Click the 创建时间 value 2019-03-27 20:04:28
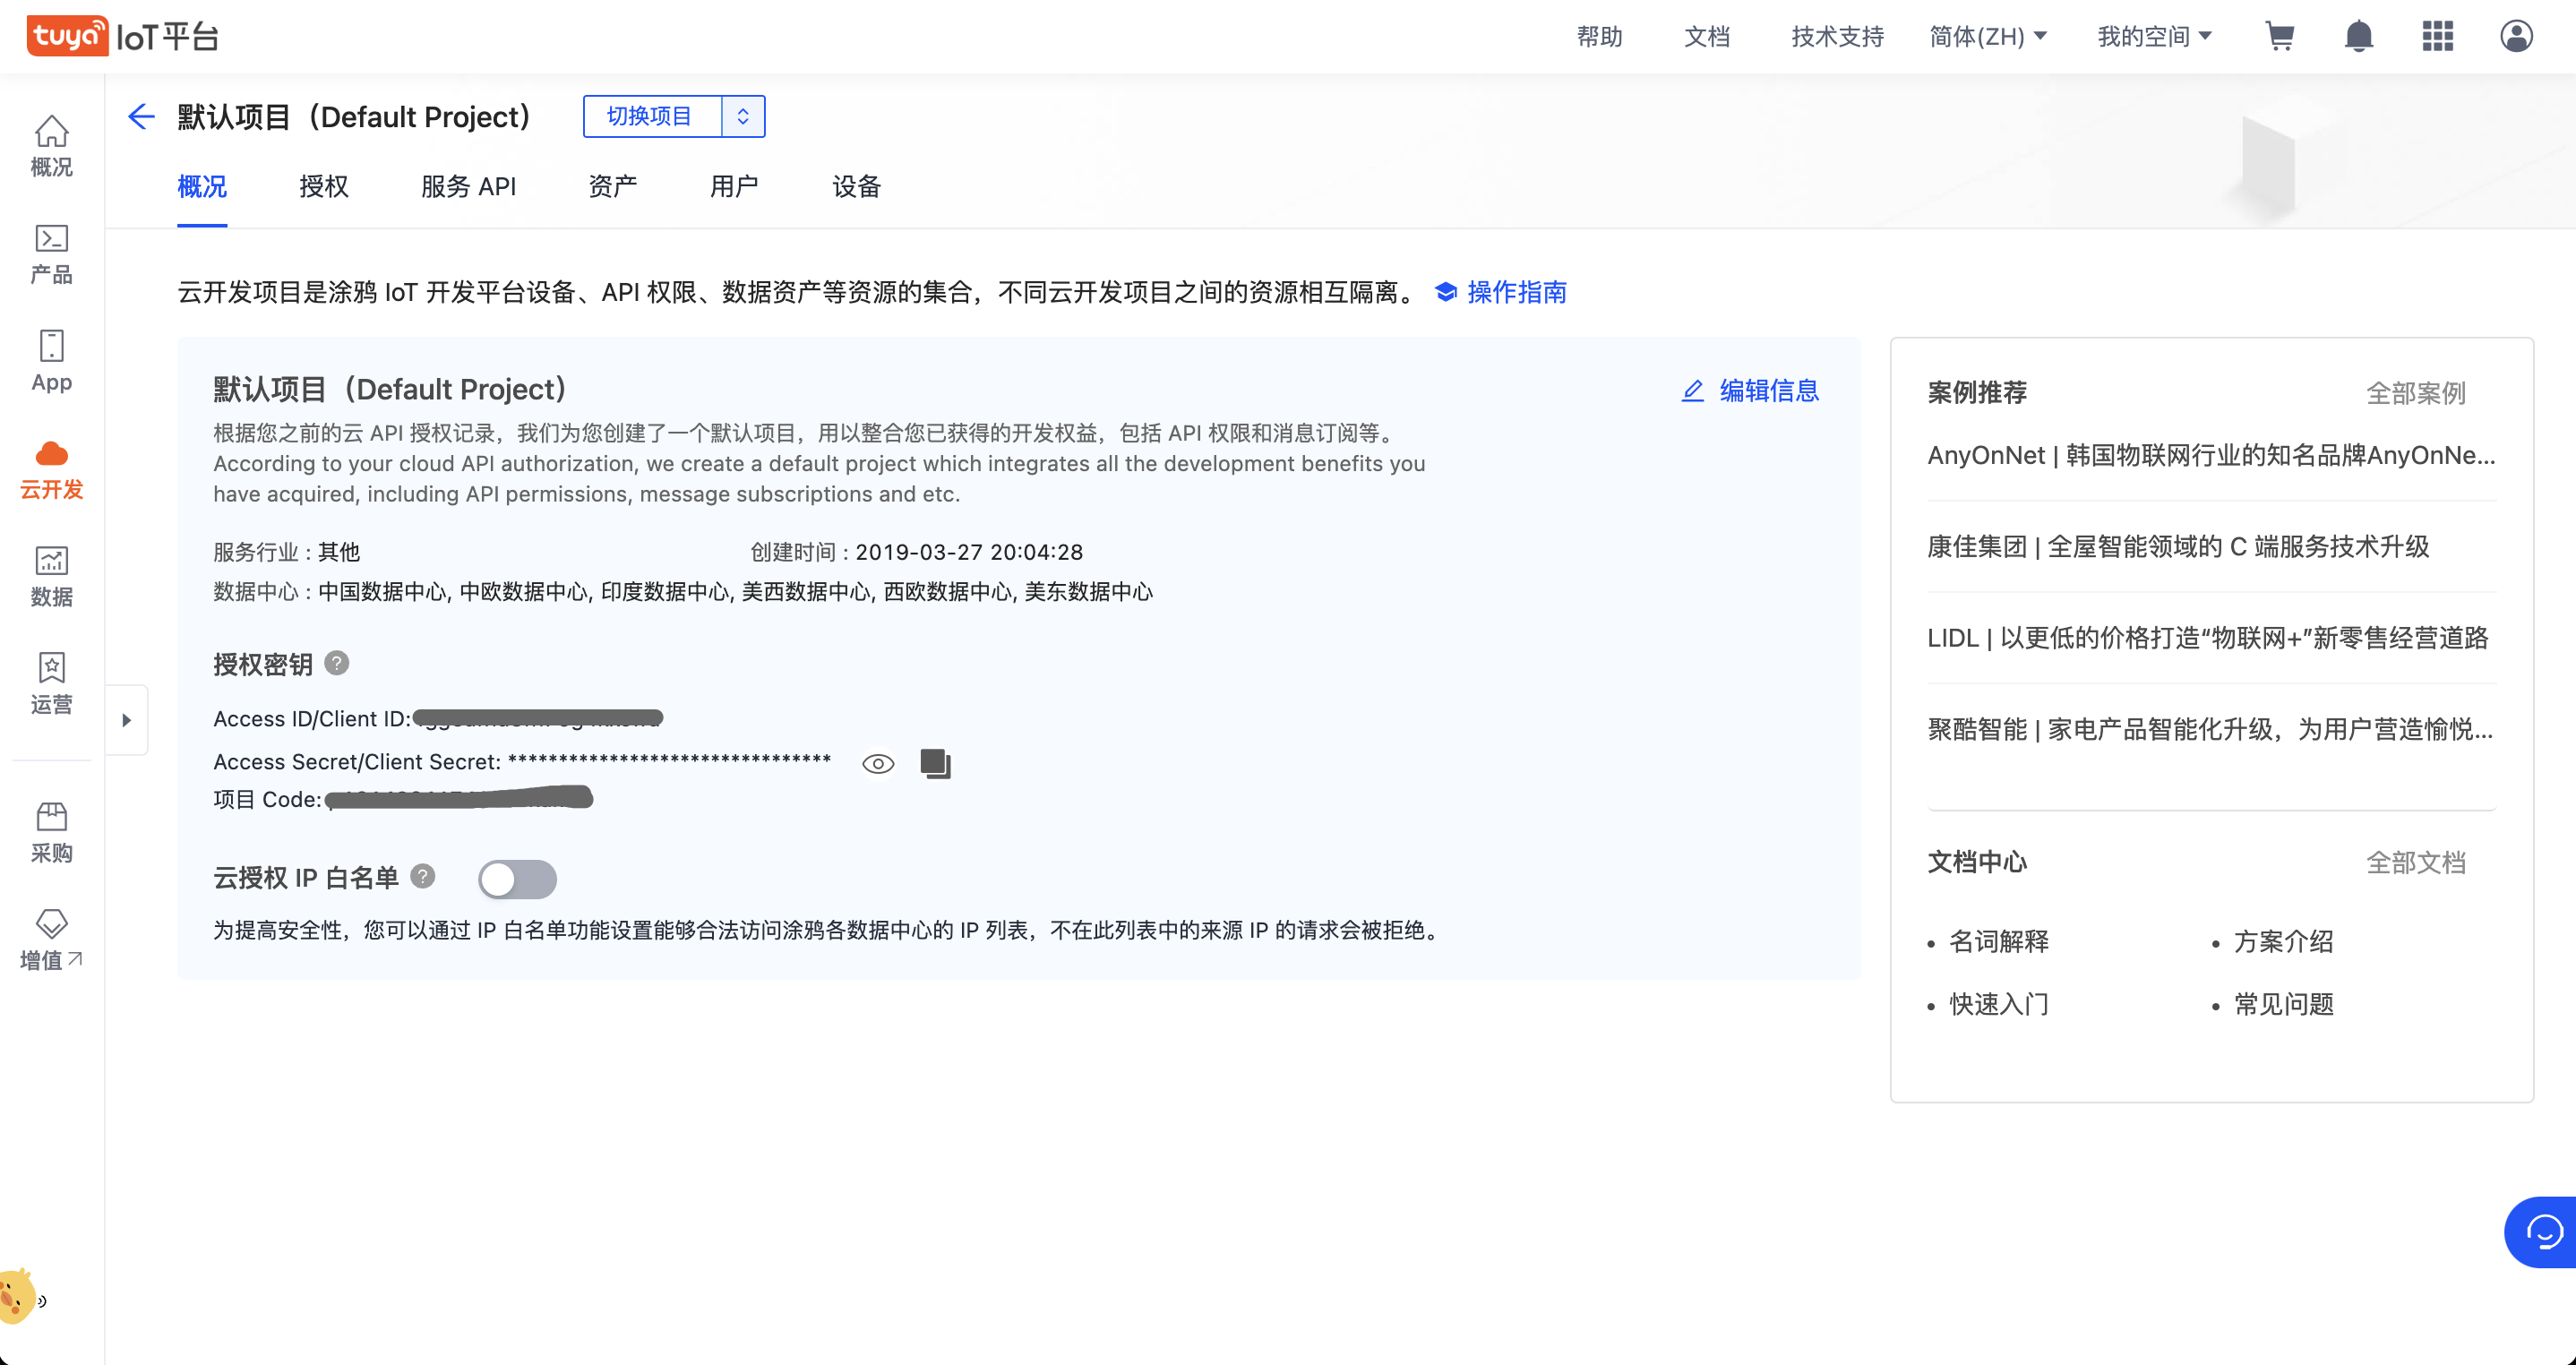This screenshot has width=2576, height=1365. click(969, 552)
